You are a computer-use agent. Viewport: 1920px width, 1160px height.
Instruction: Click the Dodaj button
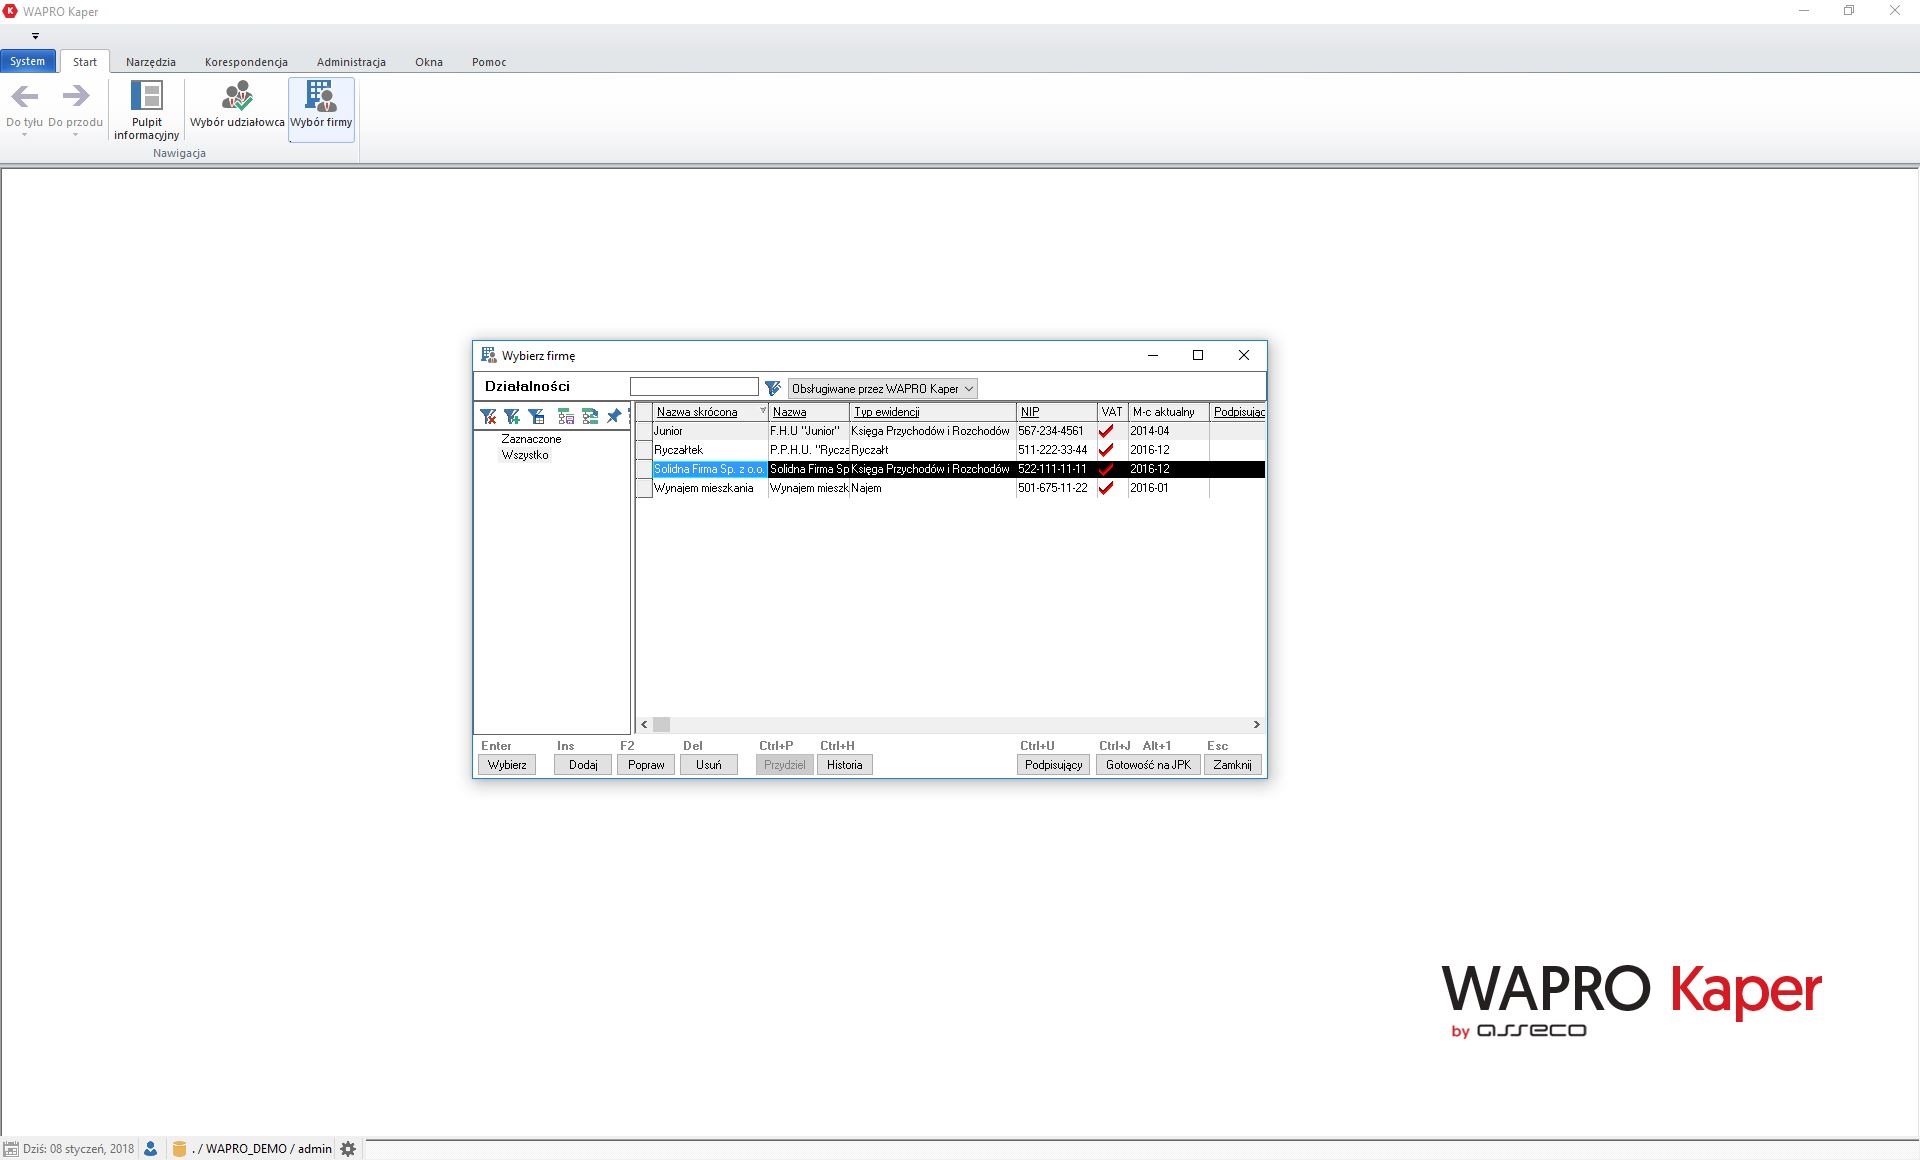click(x=583, y=765)
